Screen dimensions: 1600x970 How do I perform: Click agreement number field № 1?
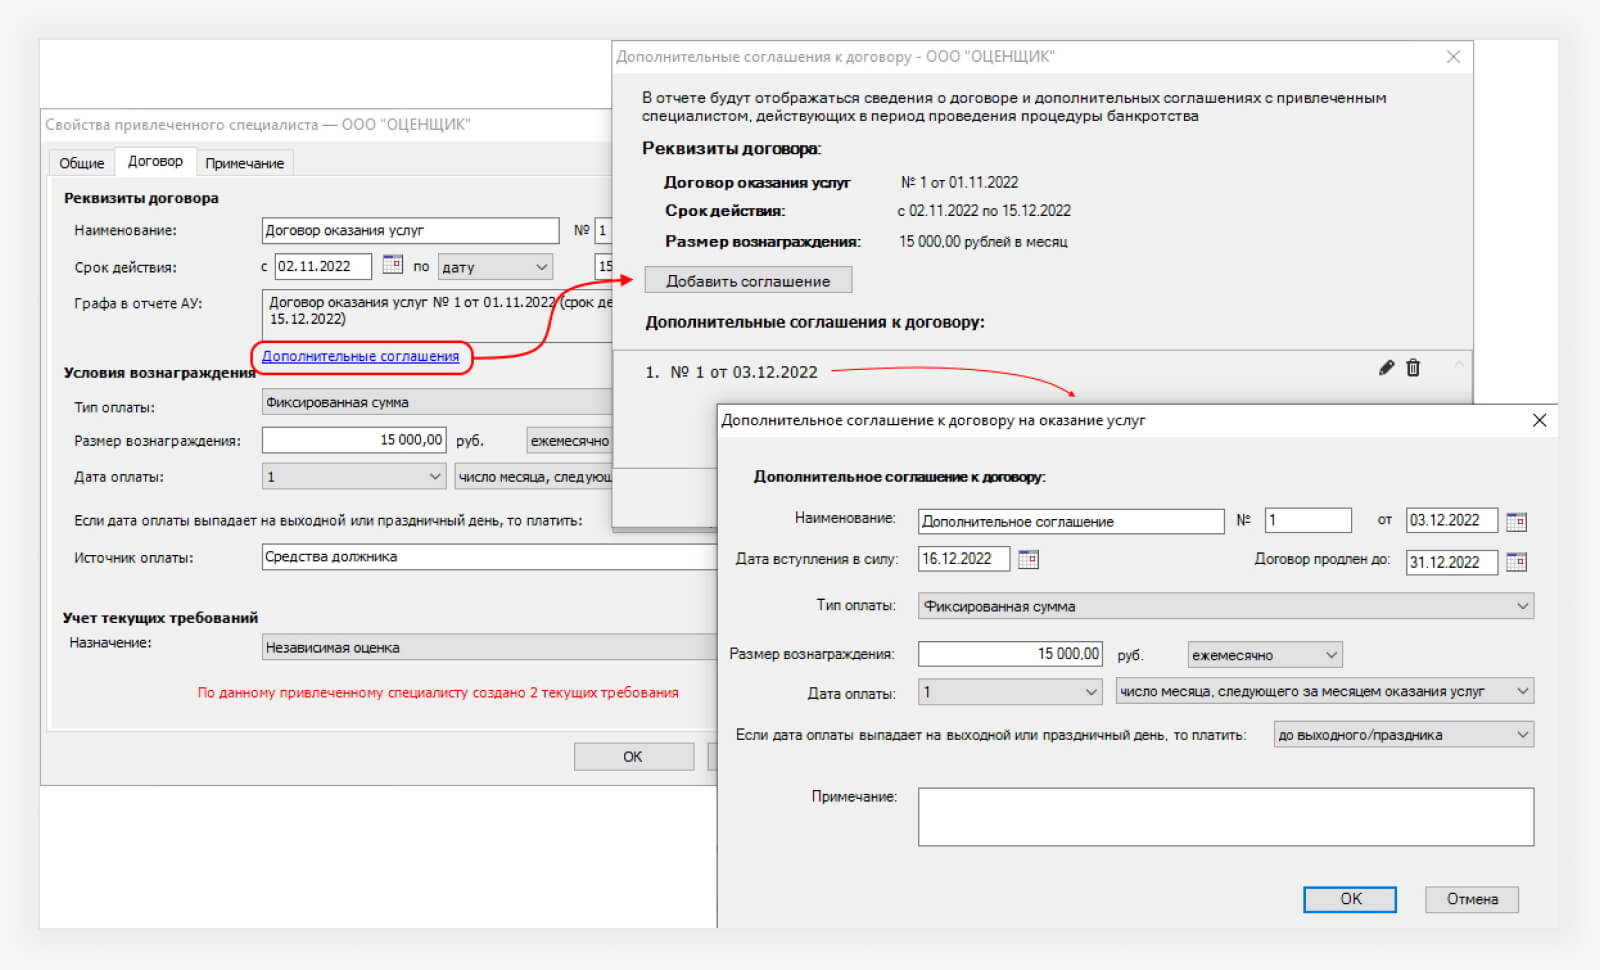(x=1308, y=520)
